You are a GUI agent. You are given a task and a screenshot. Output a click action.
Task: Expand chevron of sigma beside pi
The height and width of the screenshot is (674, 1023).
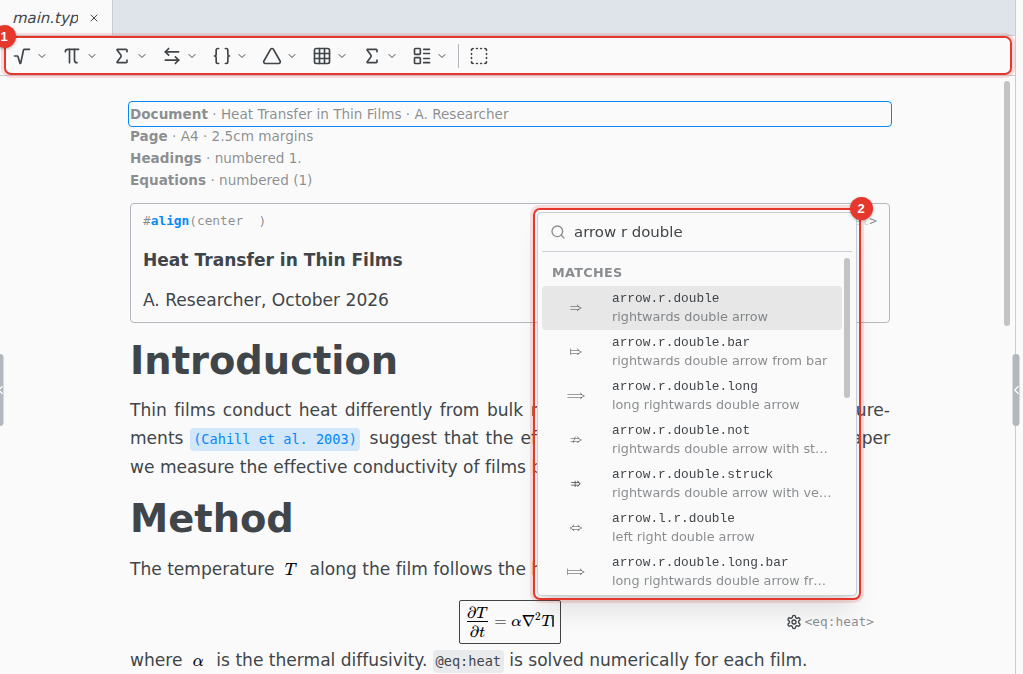click(x=142, y=56)
